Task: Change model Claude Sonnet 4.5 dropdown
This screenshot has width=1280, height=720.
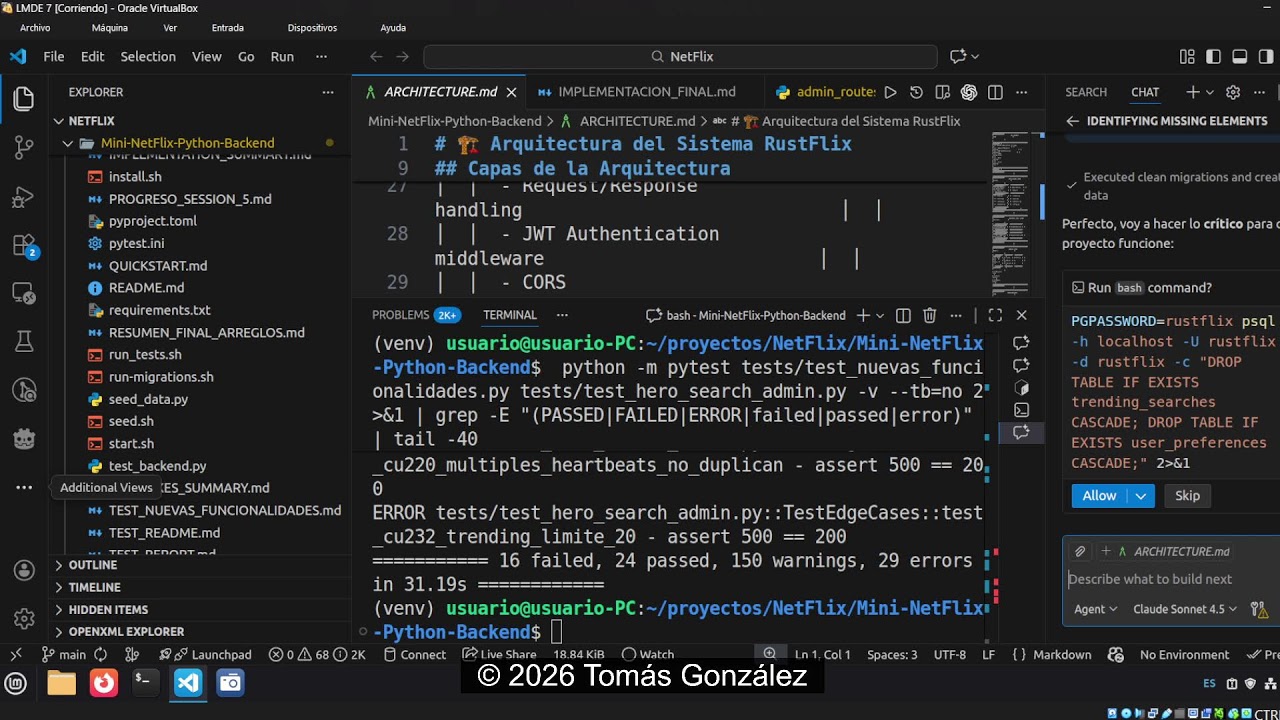Action: 1185,609
